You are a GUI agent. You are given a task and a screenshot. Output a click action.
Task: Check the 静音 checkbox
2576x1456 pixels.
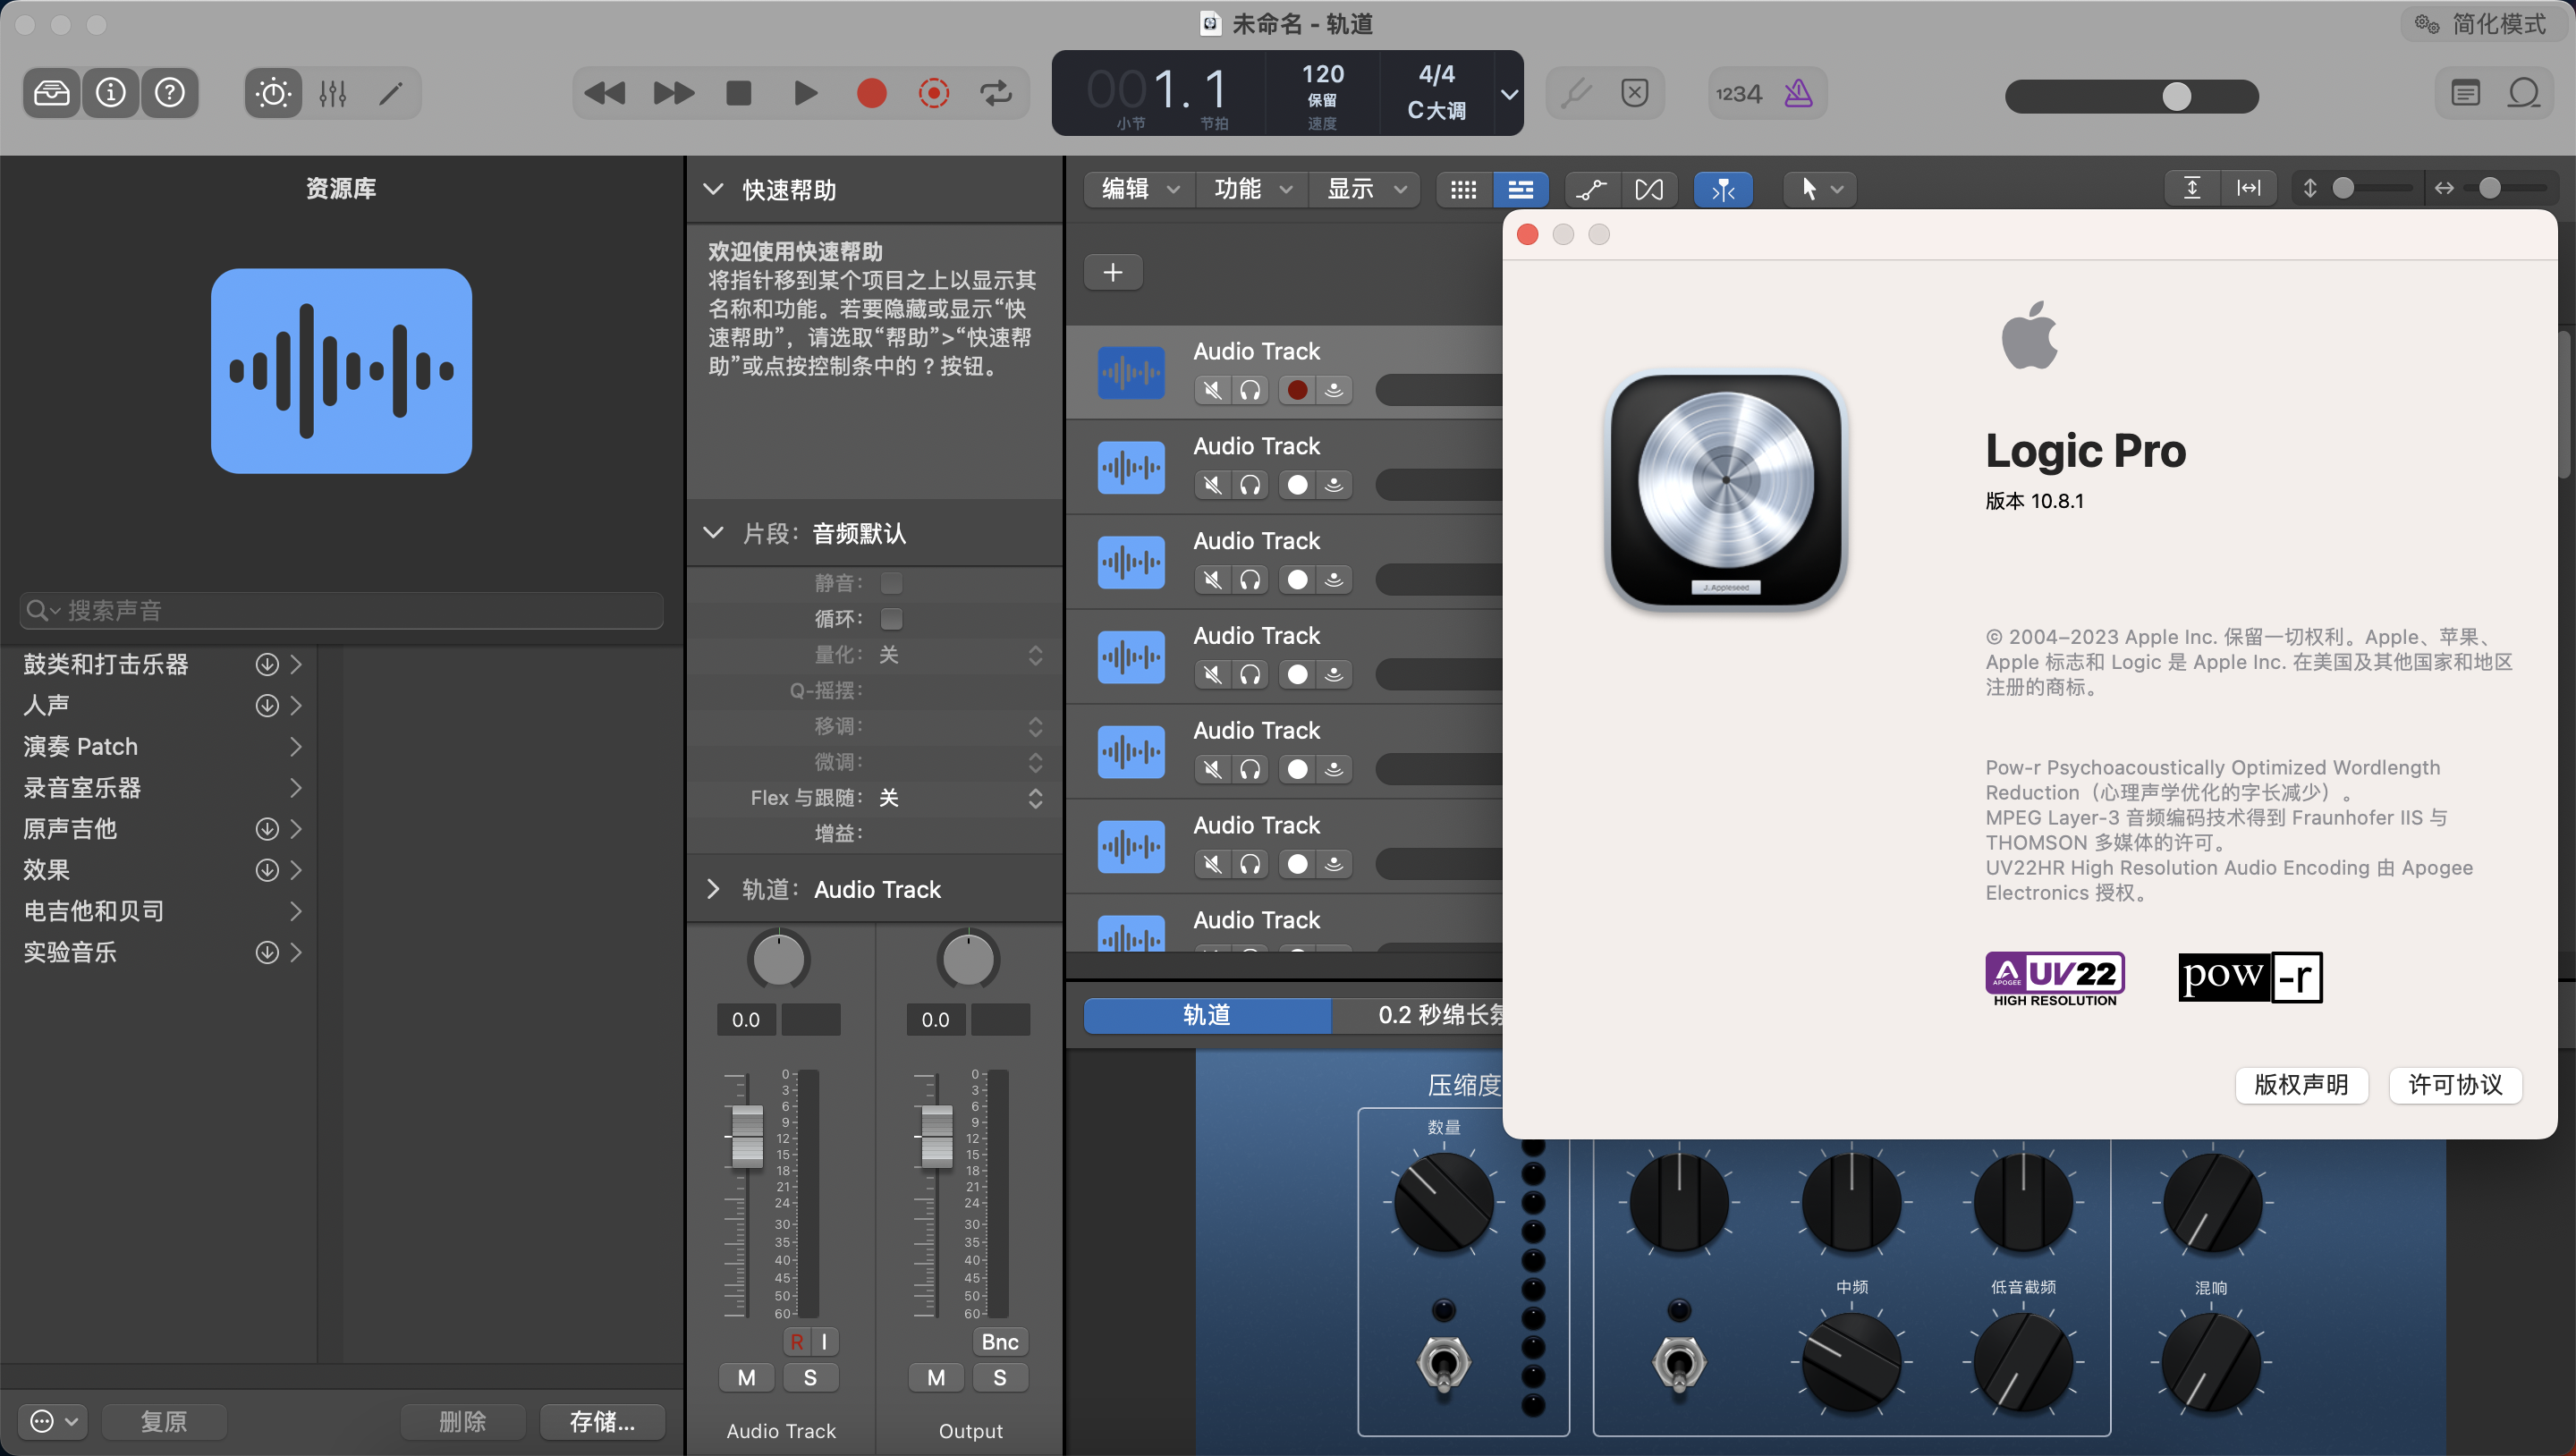(891, 583)
